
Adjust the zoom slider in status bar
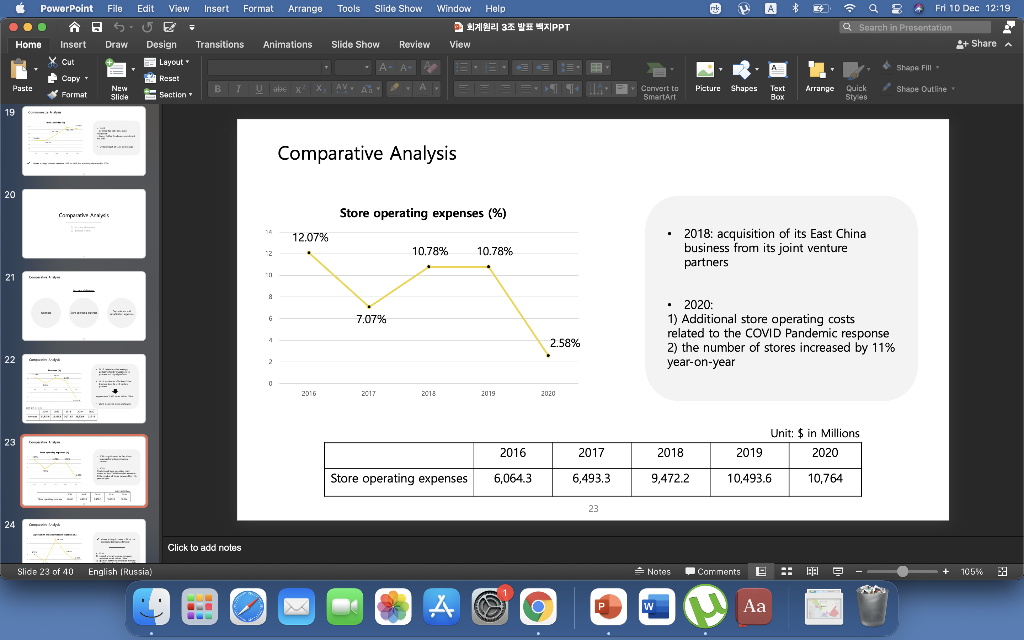click(x=900, y=571)
